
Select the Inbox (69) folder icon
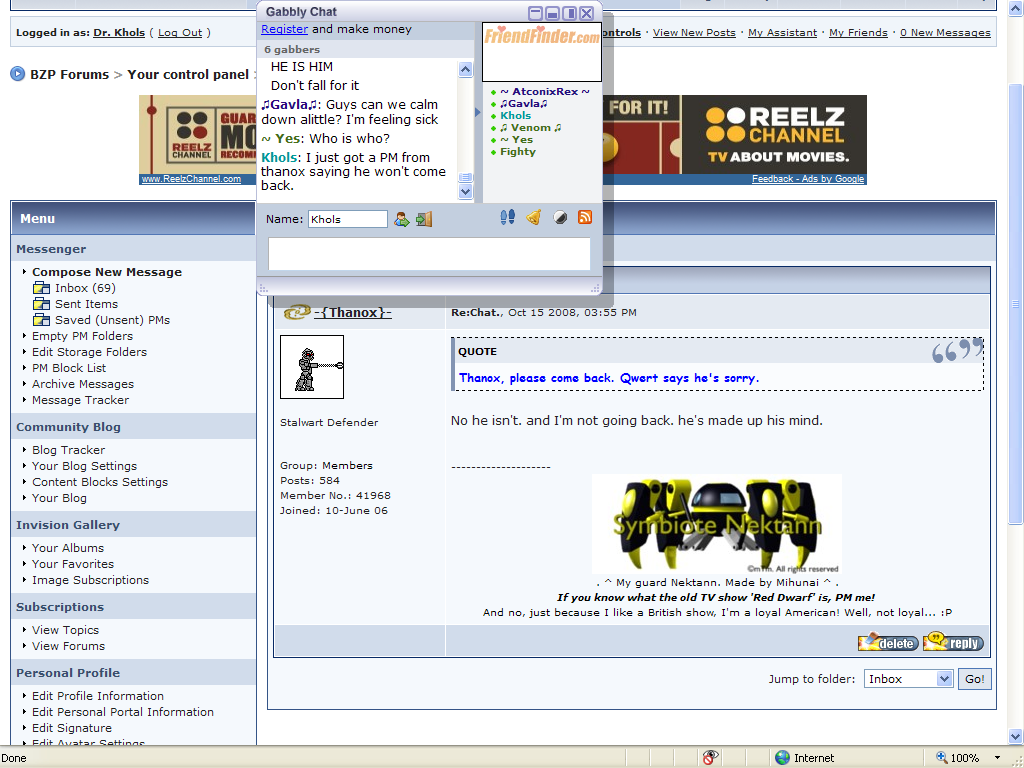[x=41, y=288]
